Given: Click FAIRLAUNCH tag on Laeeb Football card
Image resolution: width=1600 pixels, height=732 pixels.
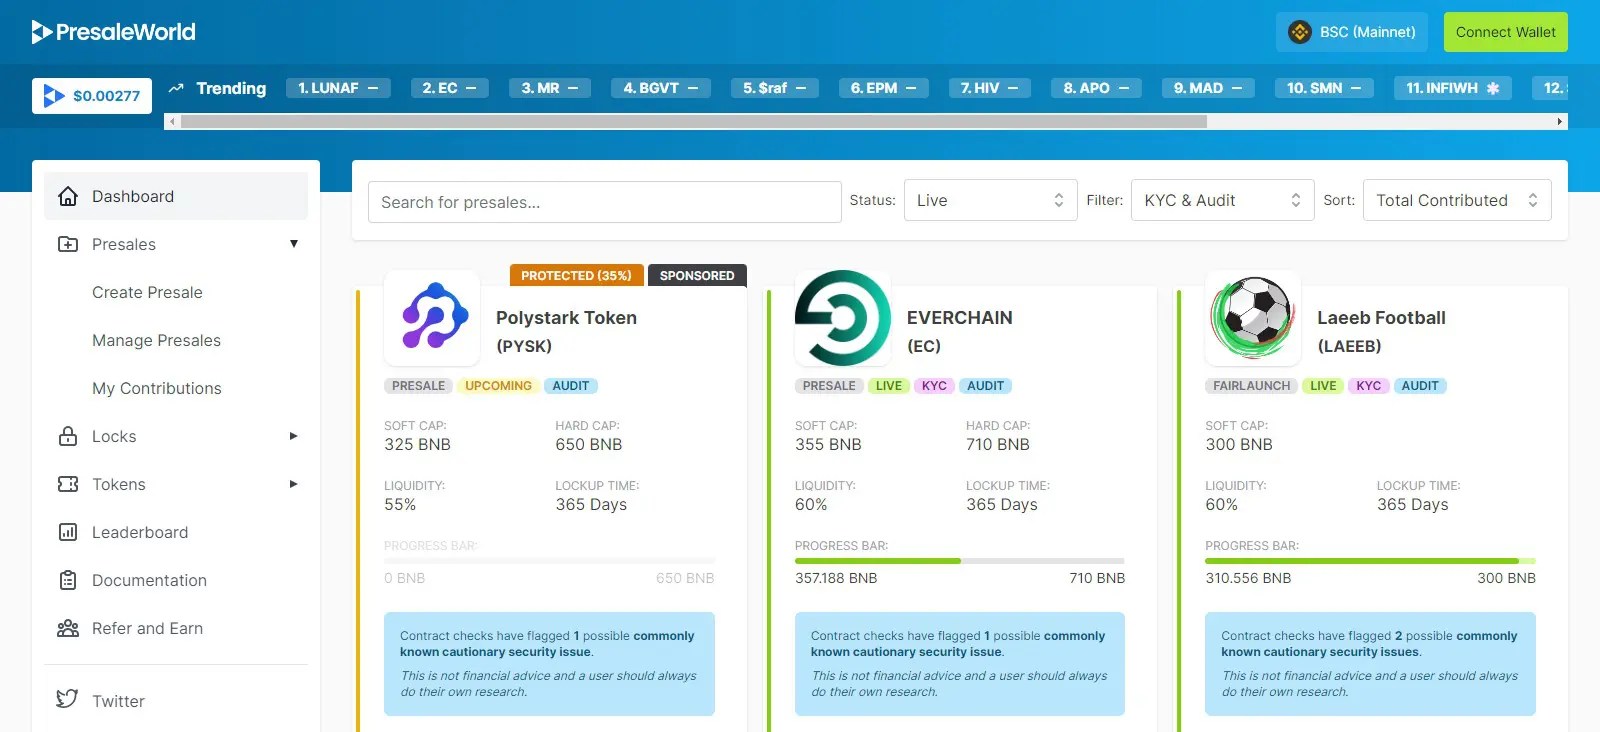Looking at the screenshot, I should pos(1251,386).
